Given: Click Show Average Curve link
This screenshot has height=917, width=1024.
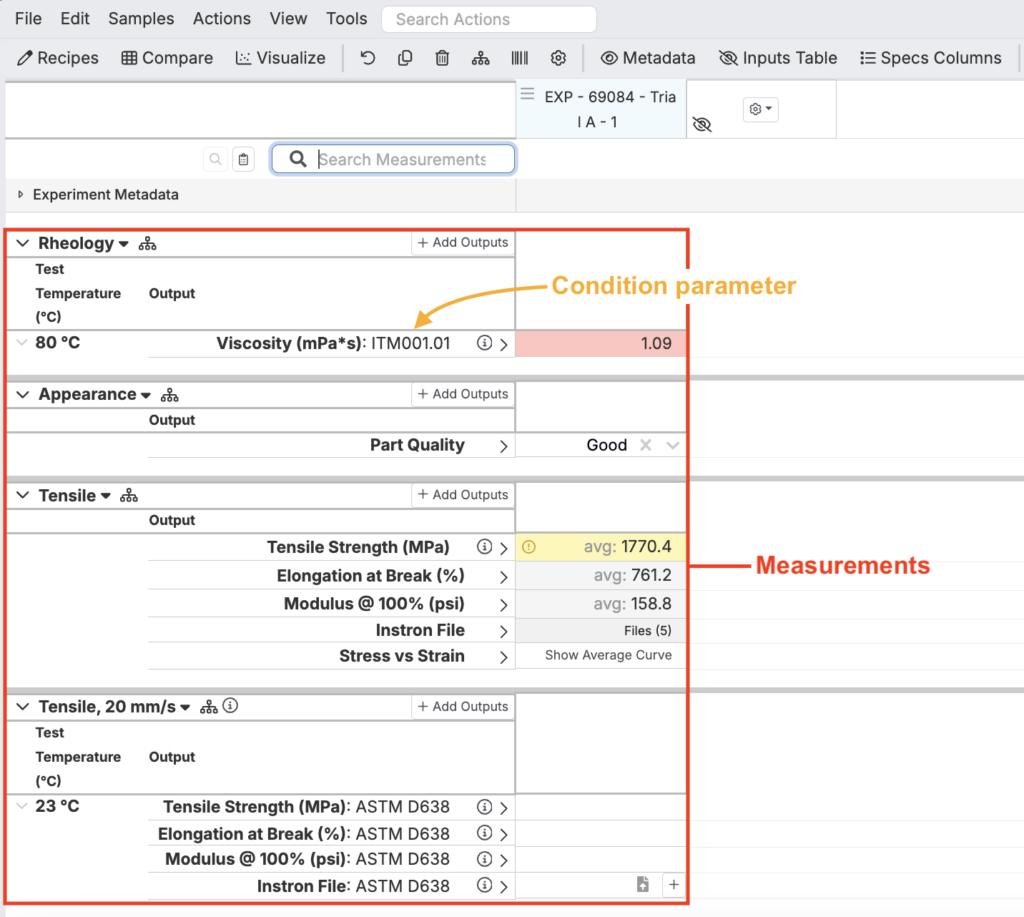Looking at the screenshot, I should pyautogui.click(x=608, y=655).
